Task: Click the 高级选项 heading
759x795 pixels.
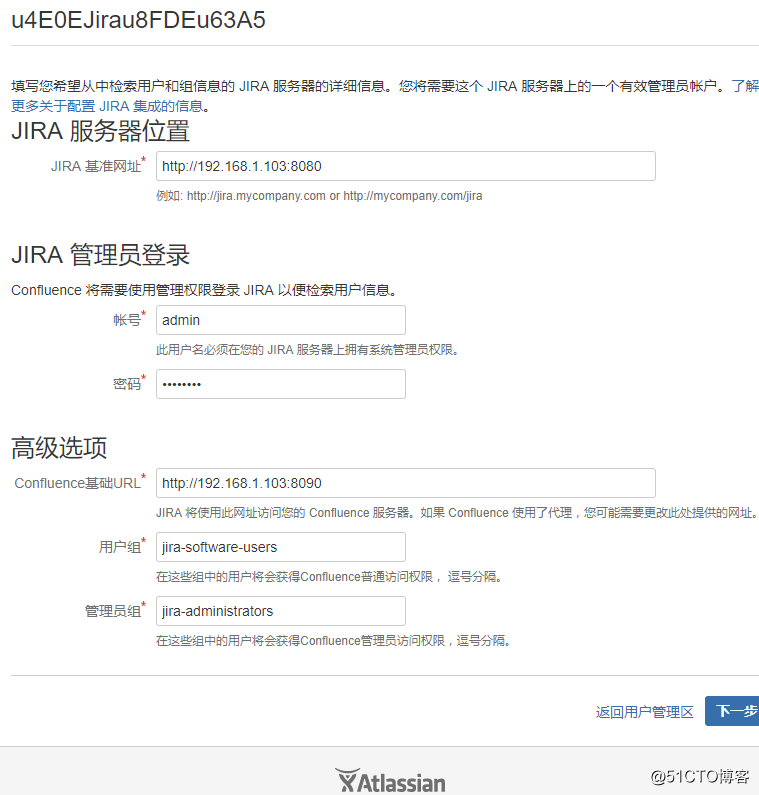Action: coord(59,448)
